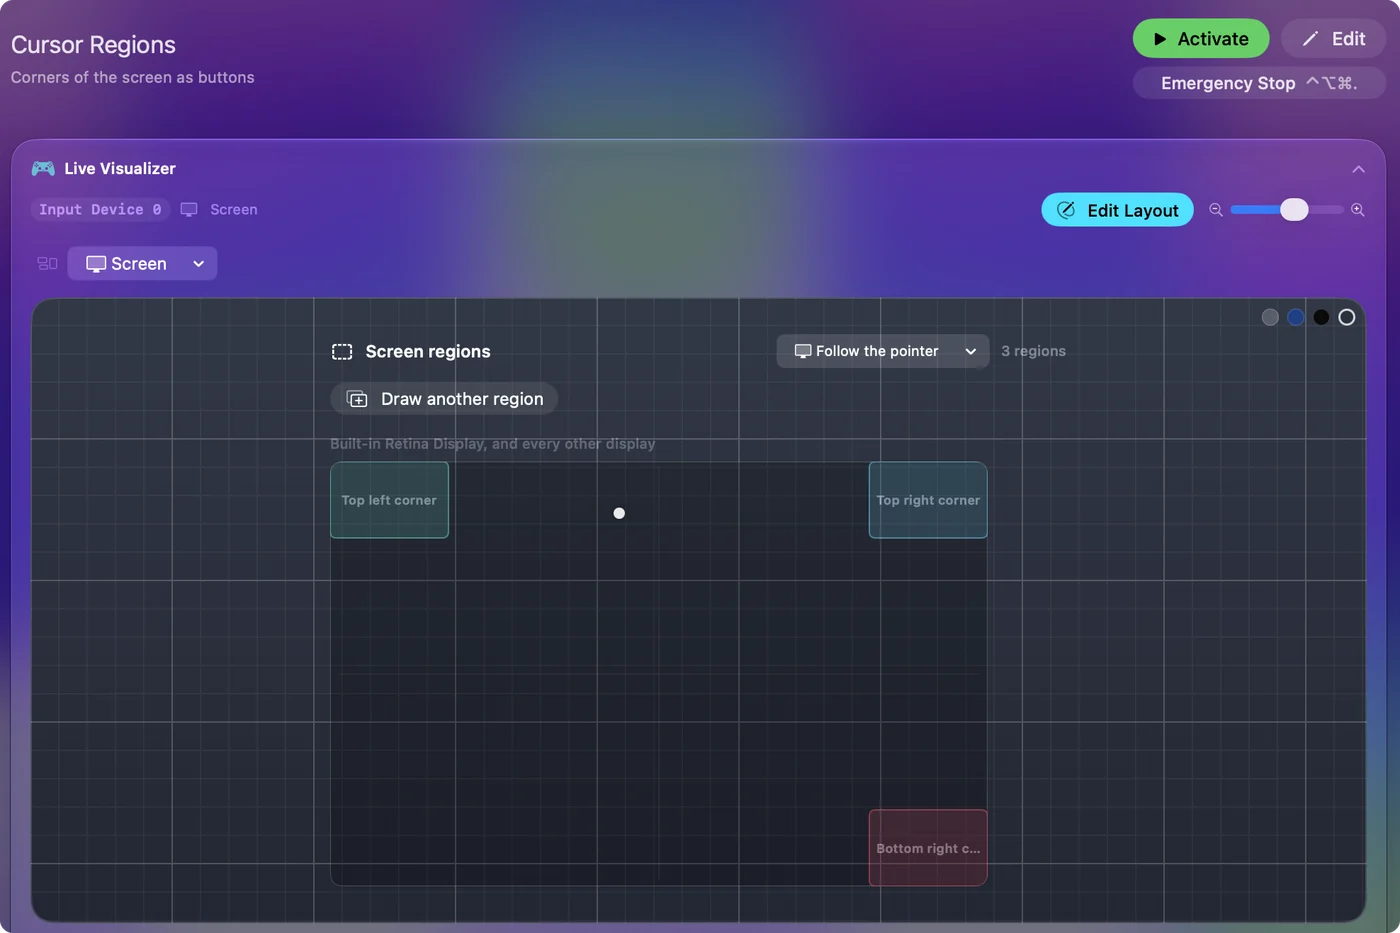Open Edit mode with pencil button
The height and width of the screenshot is (933, 1400).
pyautogui.click(x=1333, y=39)
